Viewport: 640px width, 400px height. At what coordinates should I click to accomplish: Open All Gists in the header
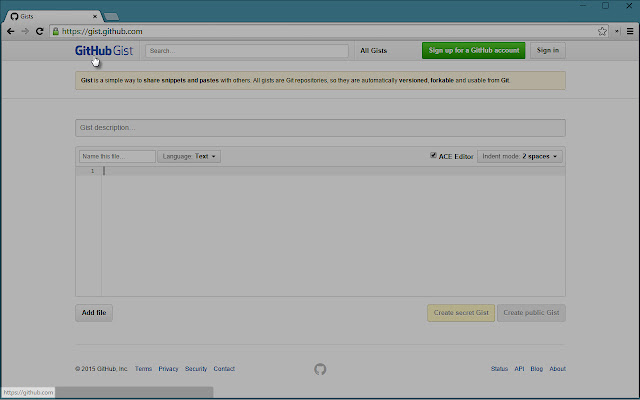pos(373,51)
